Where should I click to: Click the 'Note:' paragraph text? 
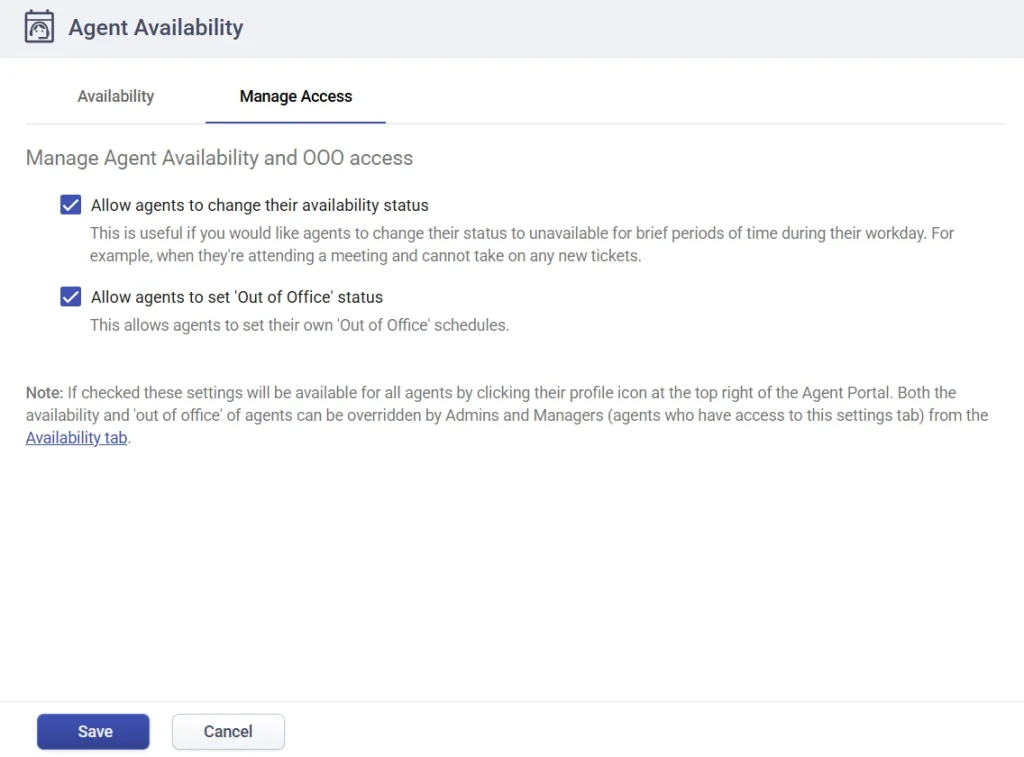(x=507, y=415)
